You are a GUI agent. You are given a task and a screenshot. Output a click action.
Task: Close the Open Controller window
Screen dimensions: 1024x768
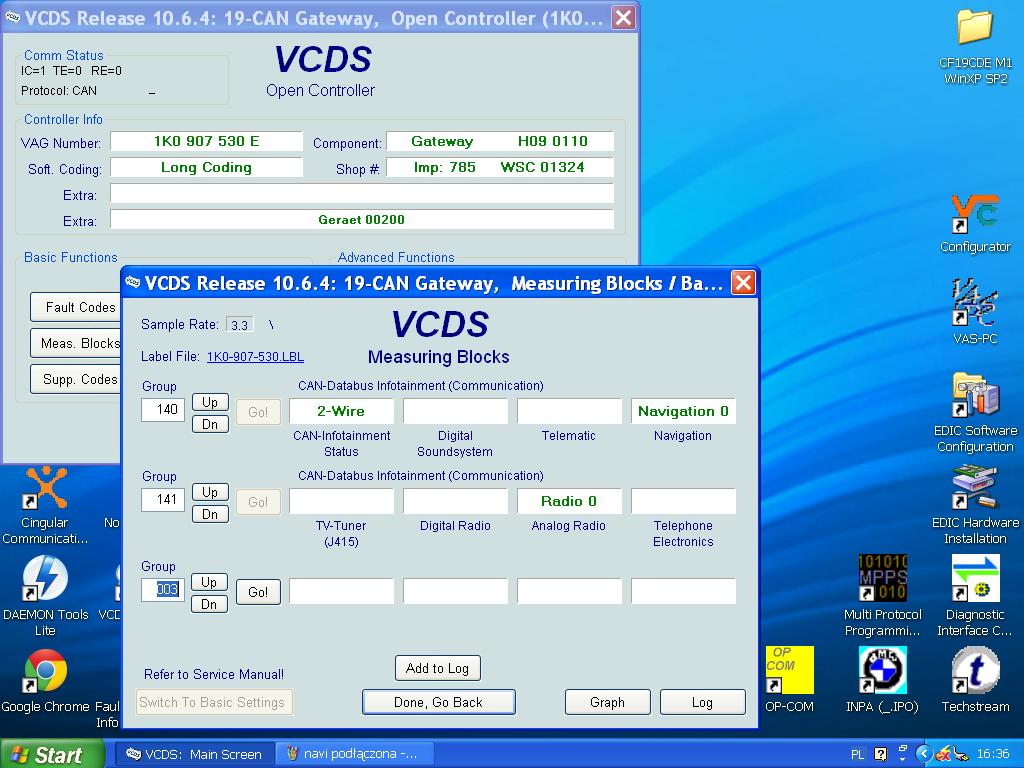click(x=623, y=18)
